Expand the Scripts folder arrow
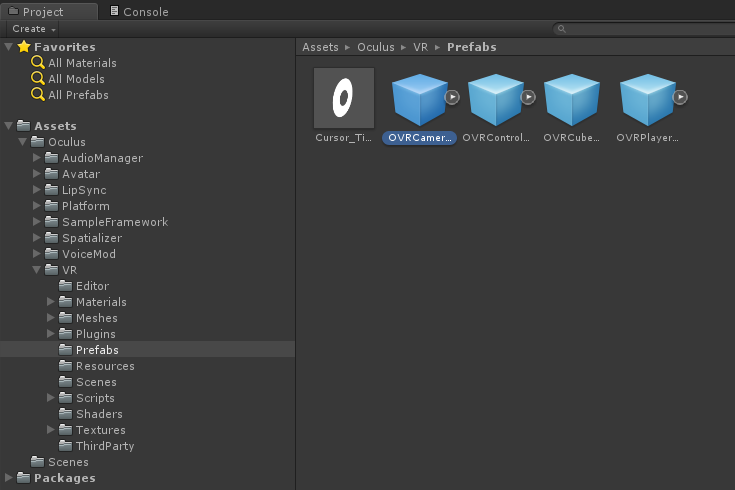735x490 pixels. click(x=51, y=398)
